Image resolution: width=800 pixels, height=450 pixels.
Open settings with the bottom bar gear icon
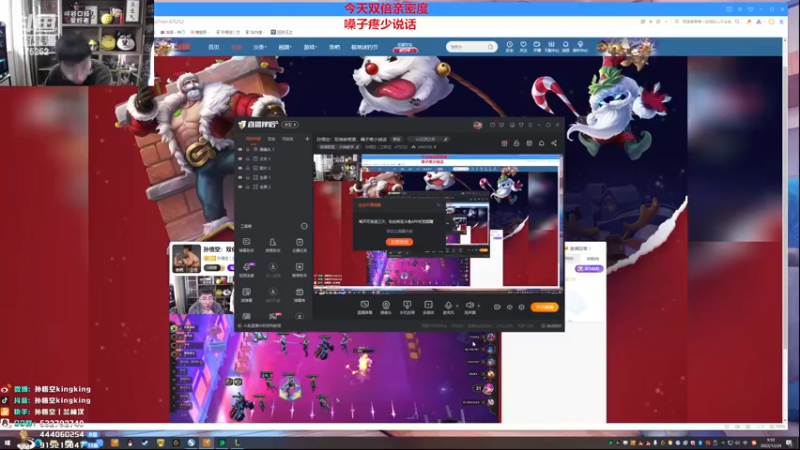click(521, 307)
